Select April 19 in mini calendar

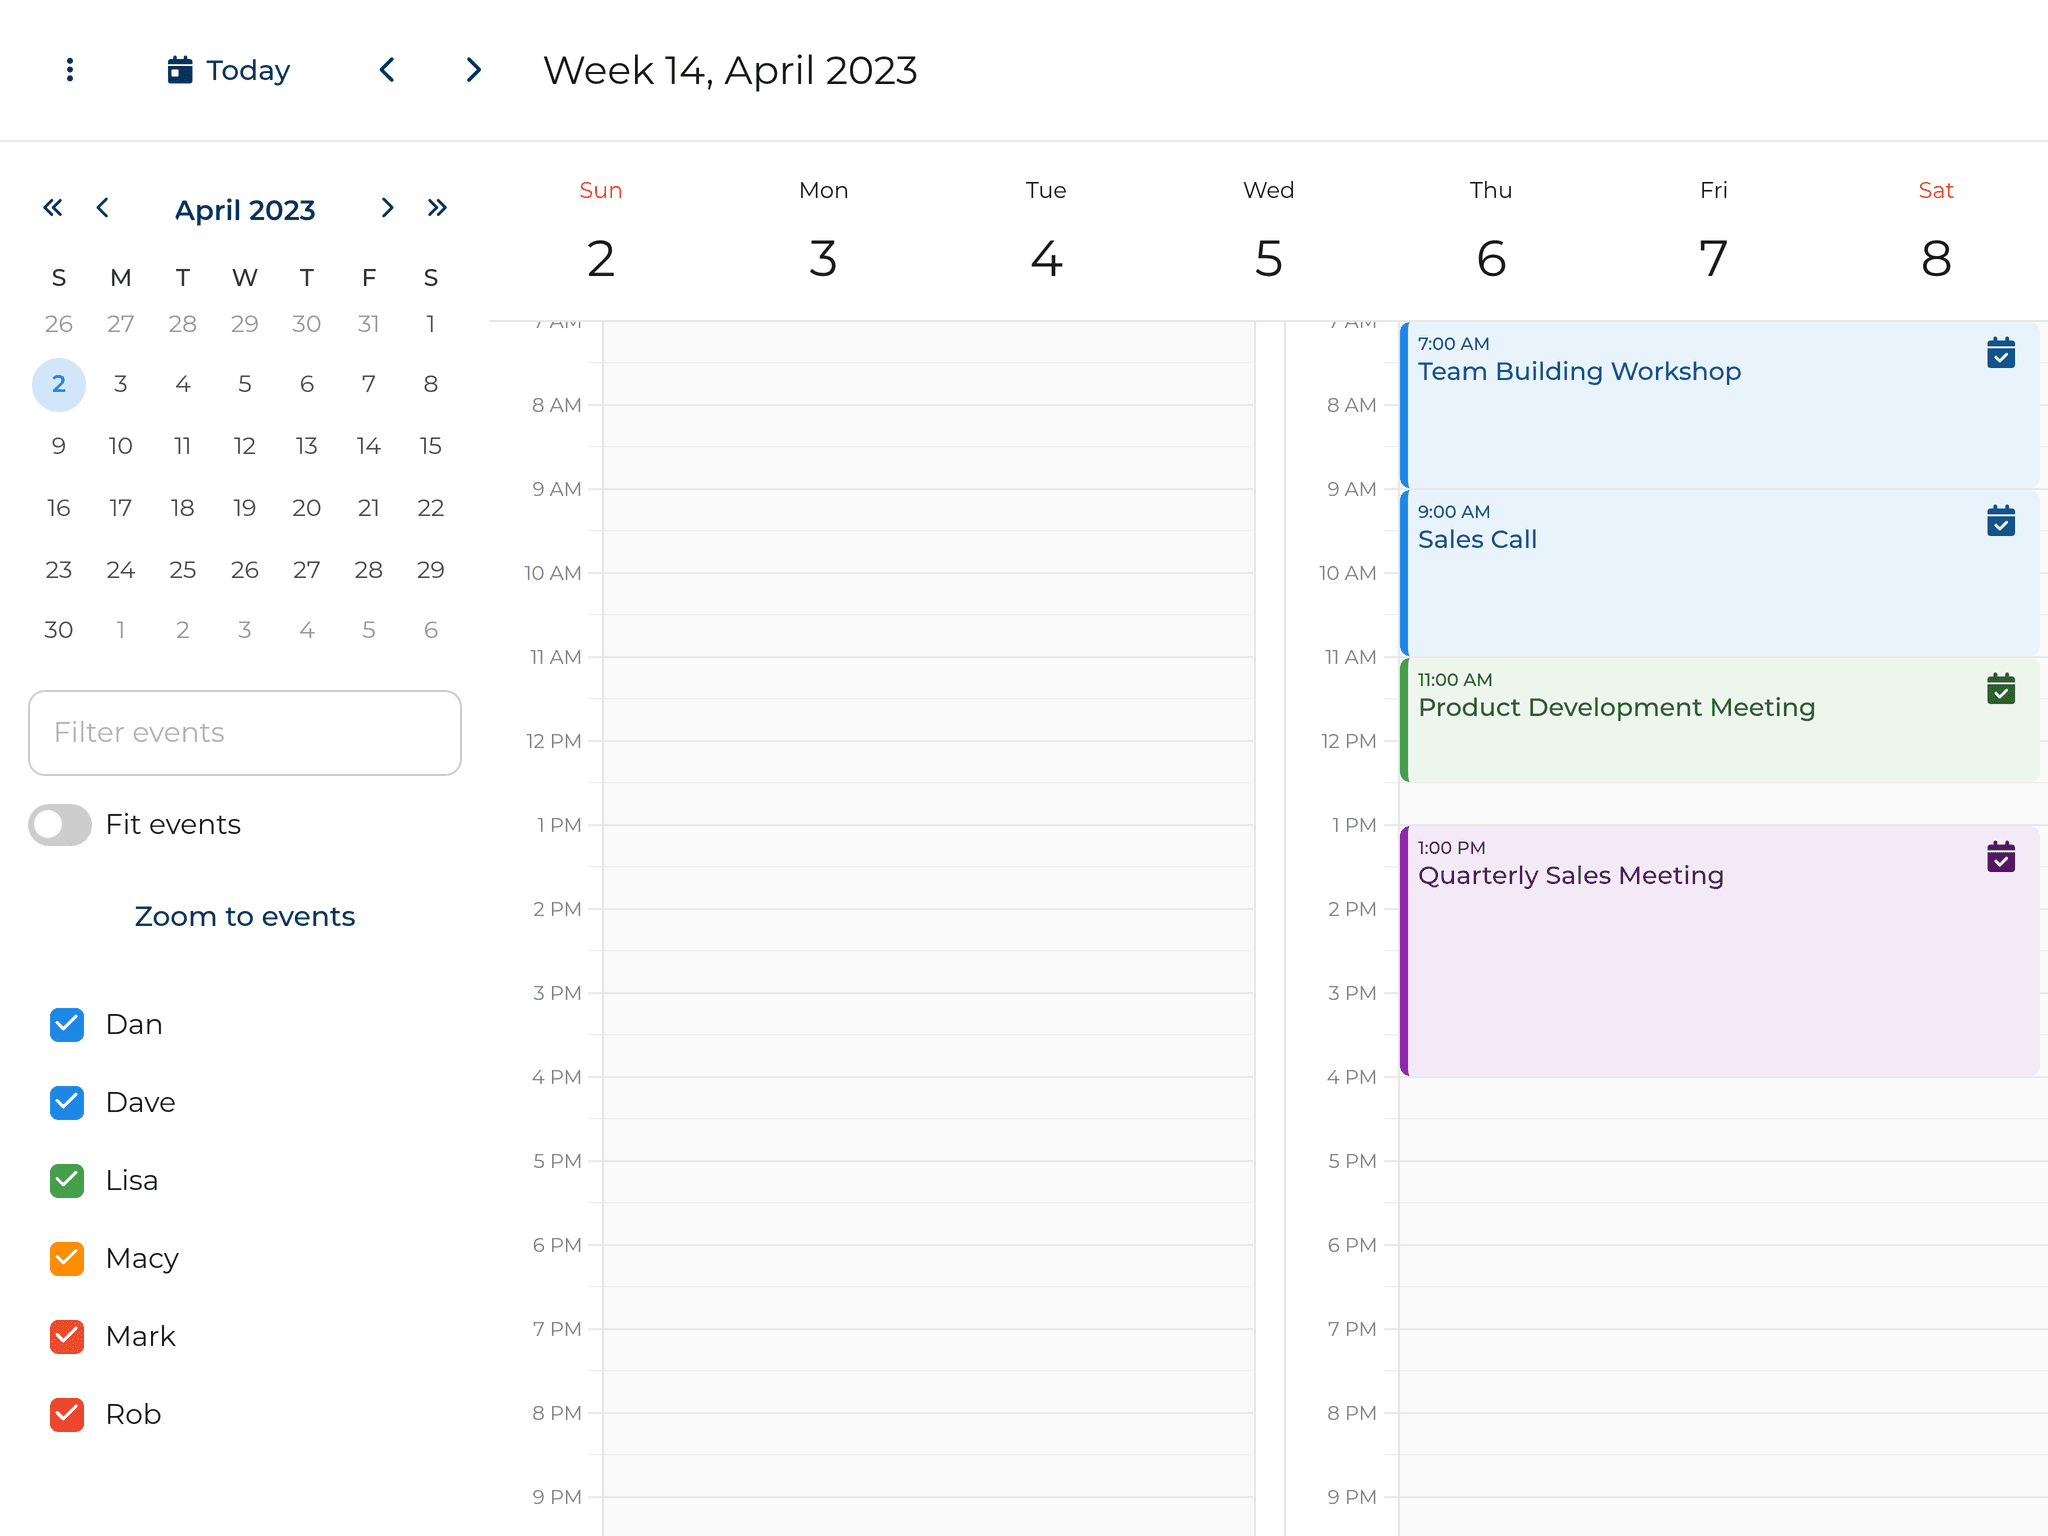coord(245,508)
